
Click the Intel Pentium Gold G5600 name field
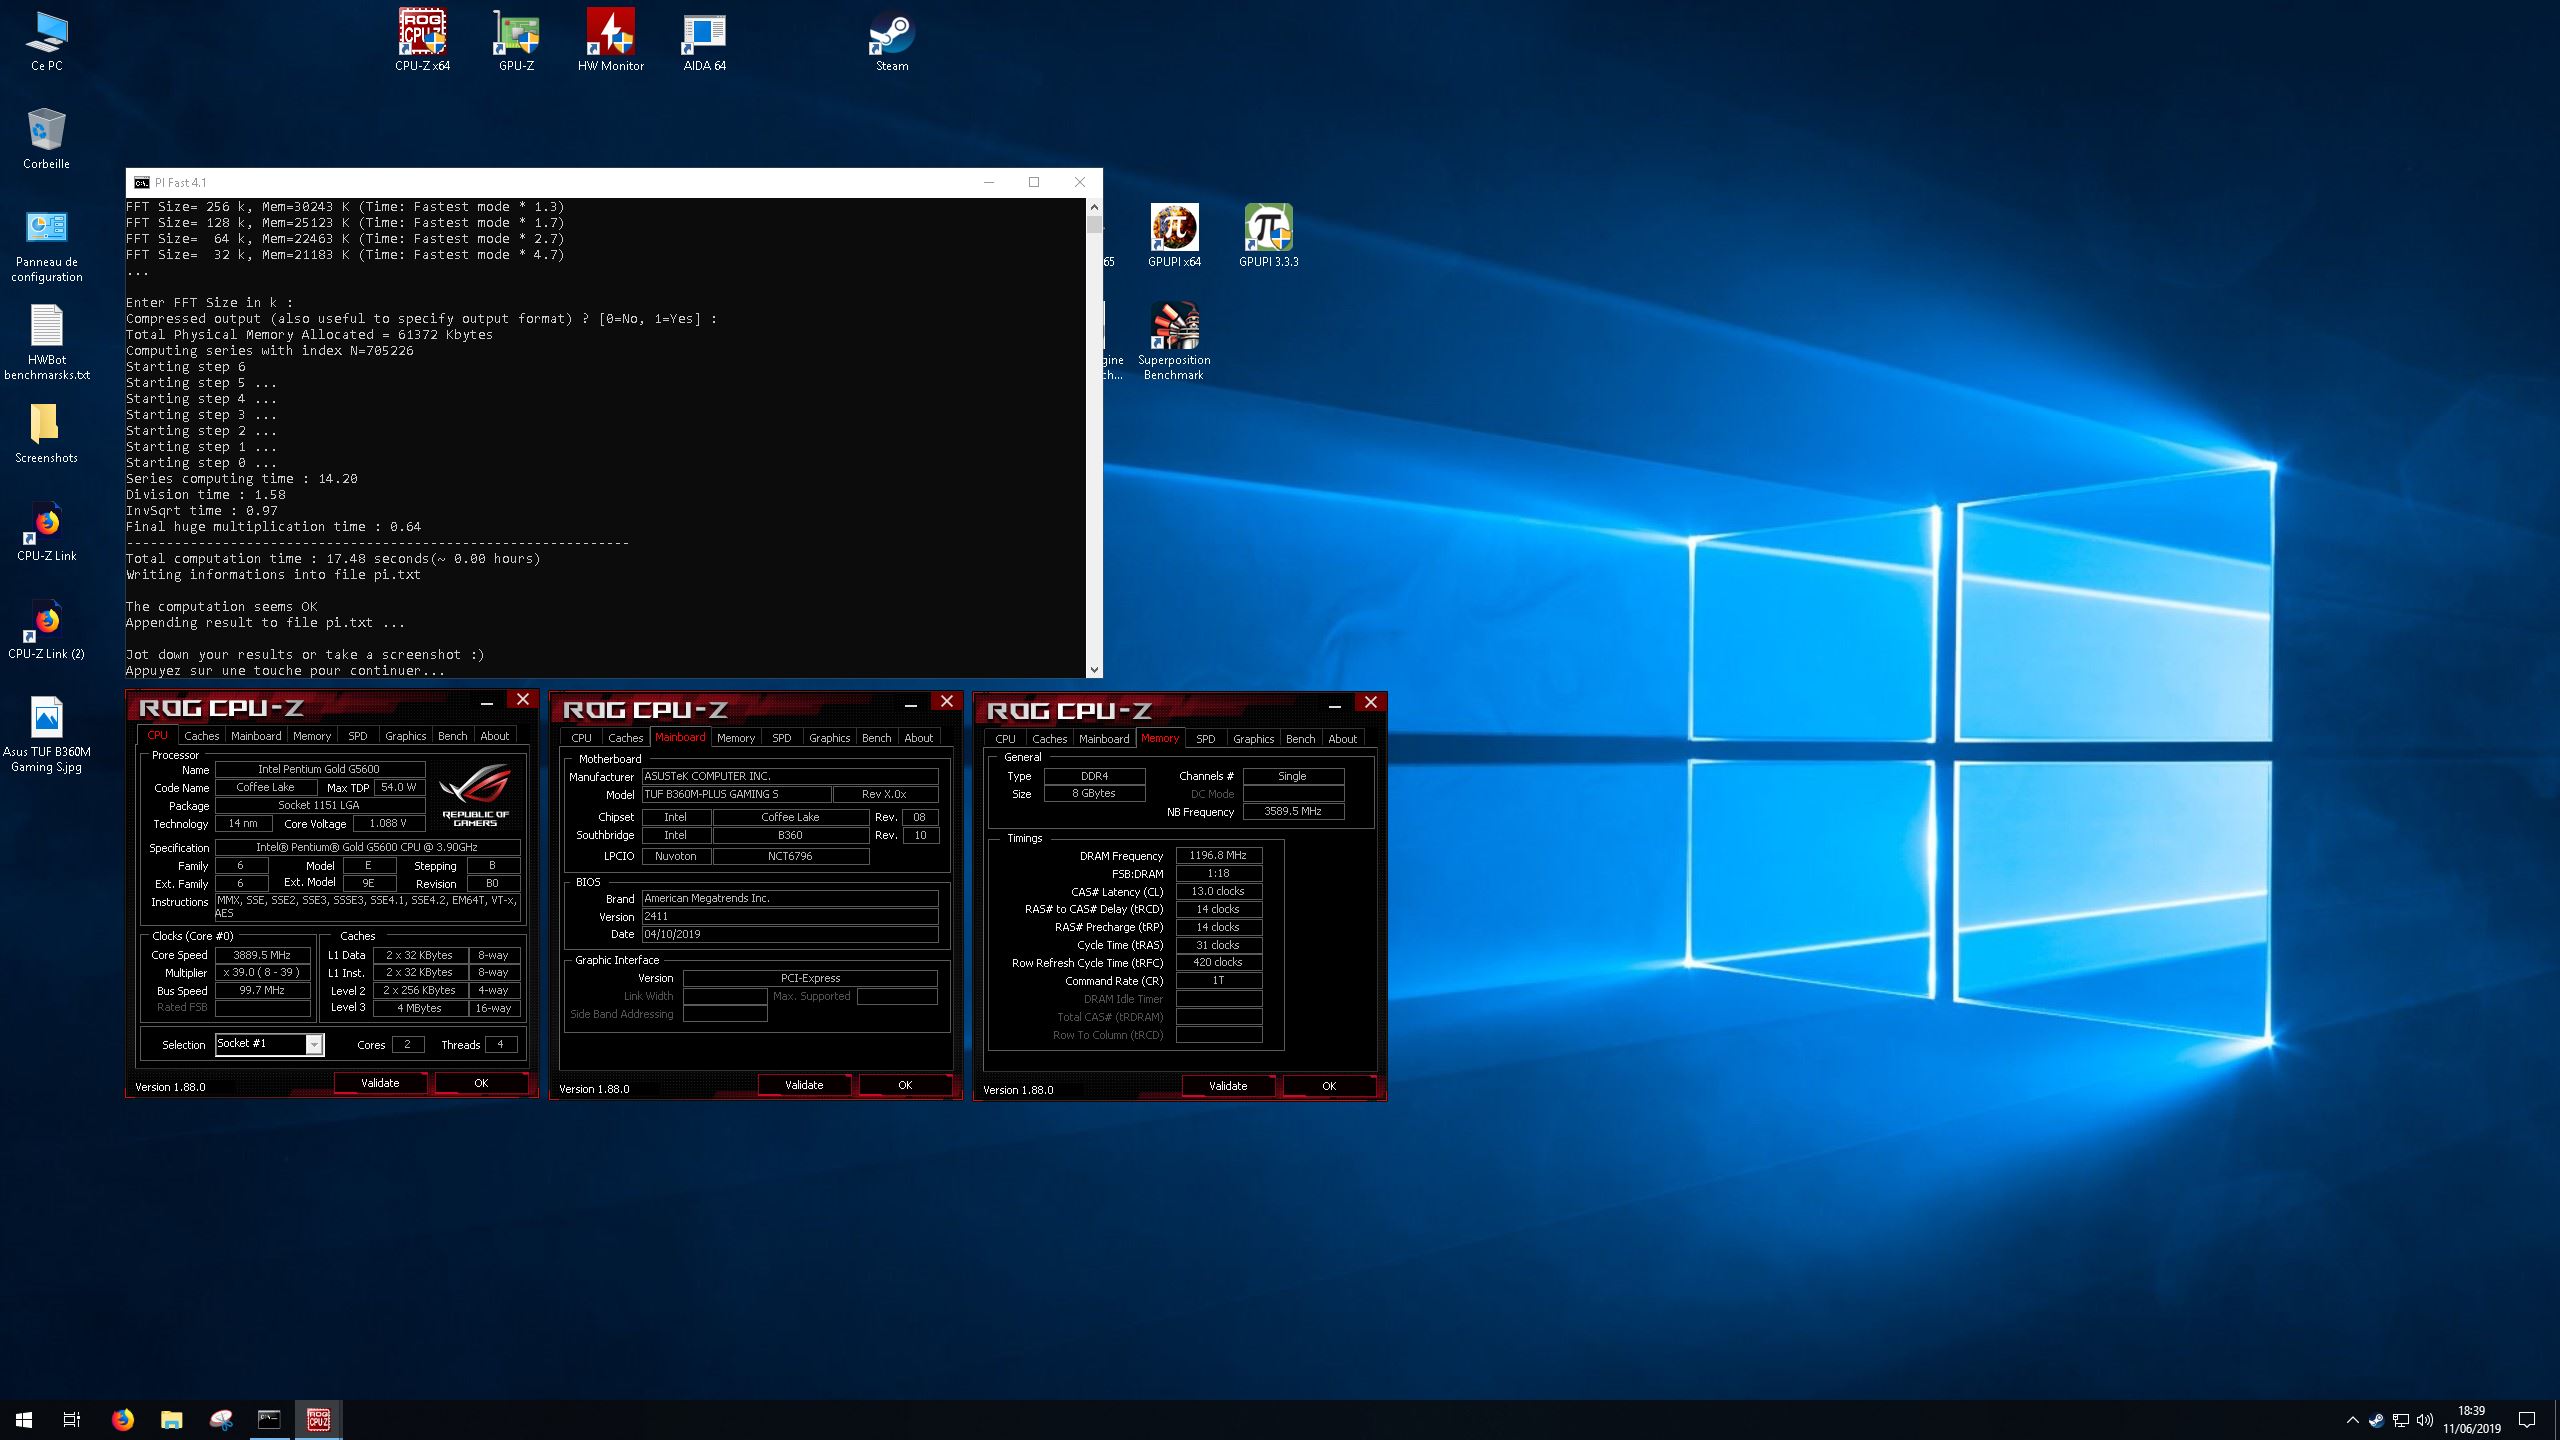click(319, 769)
